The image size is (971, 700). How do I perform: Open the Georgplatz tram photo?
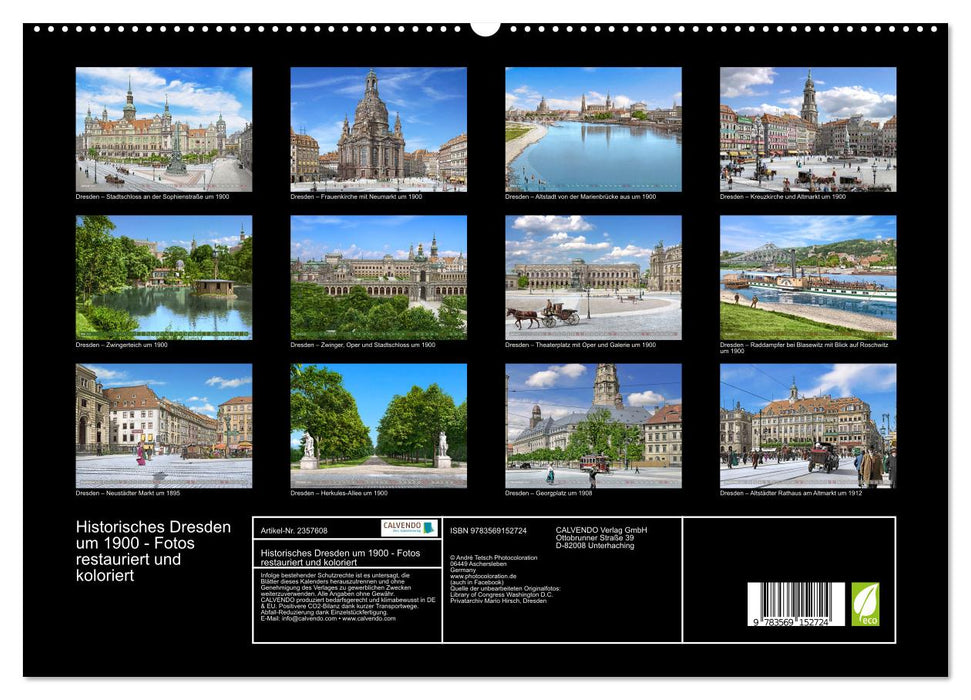tap(593, 426)
